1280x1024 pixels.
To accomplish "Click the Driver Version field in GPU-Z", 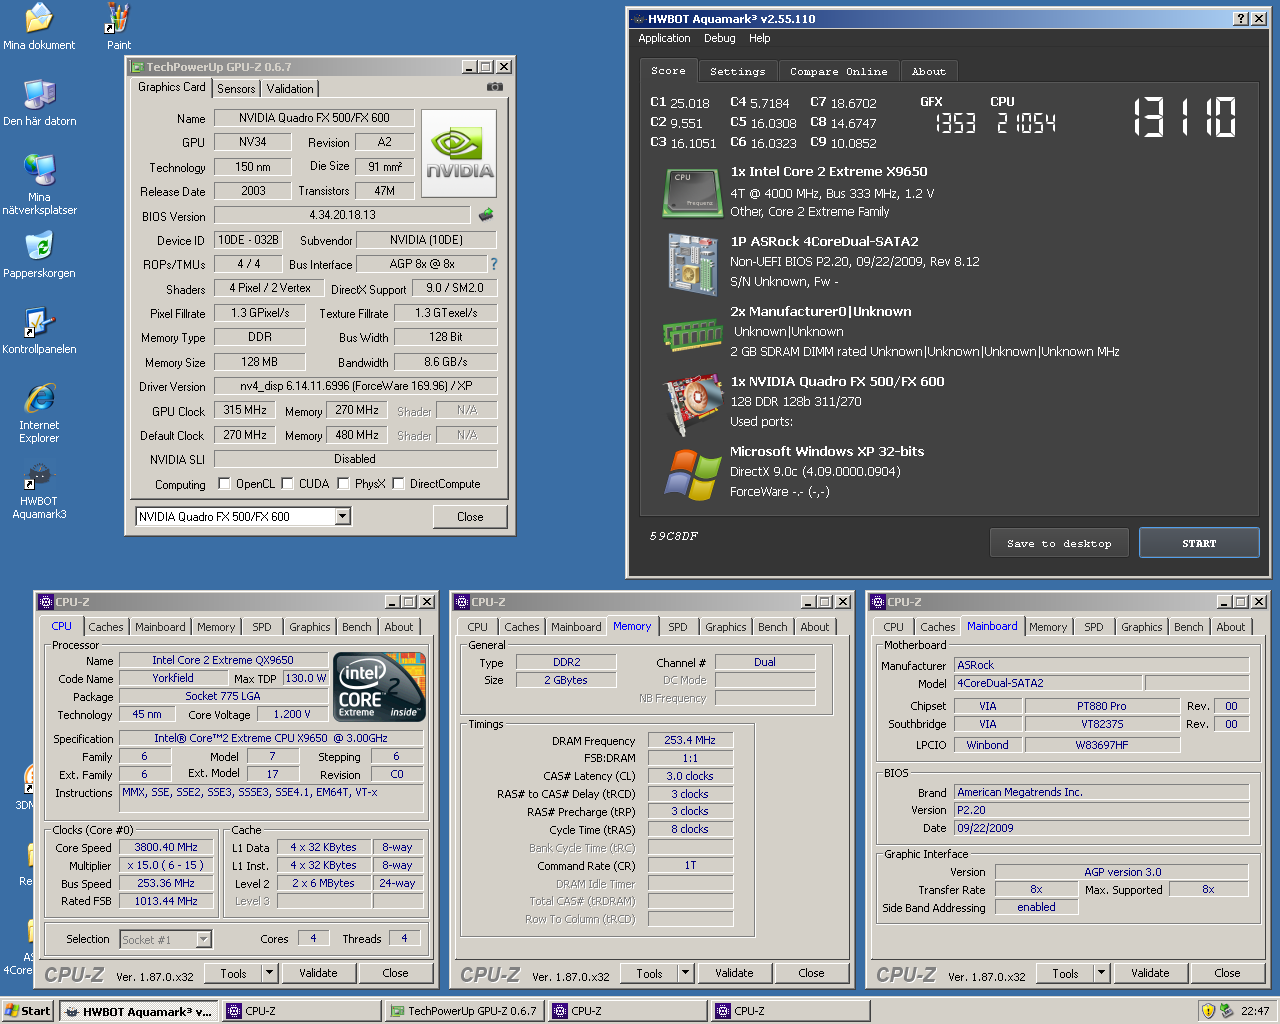I will tap(355, 386).
